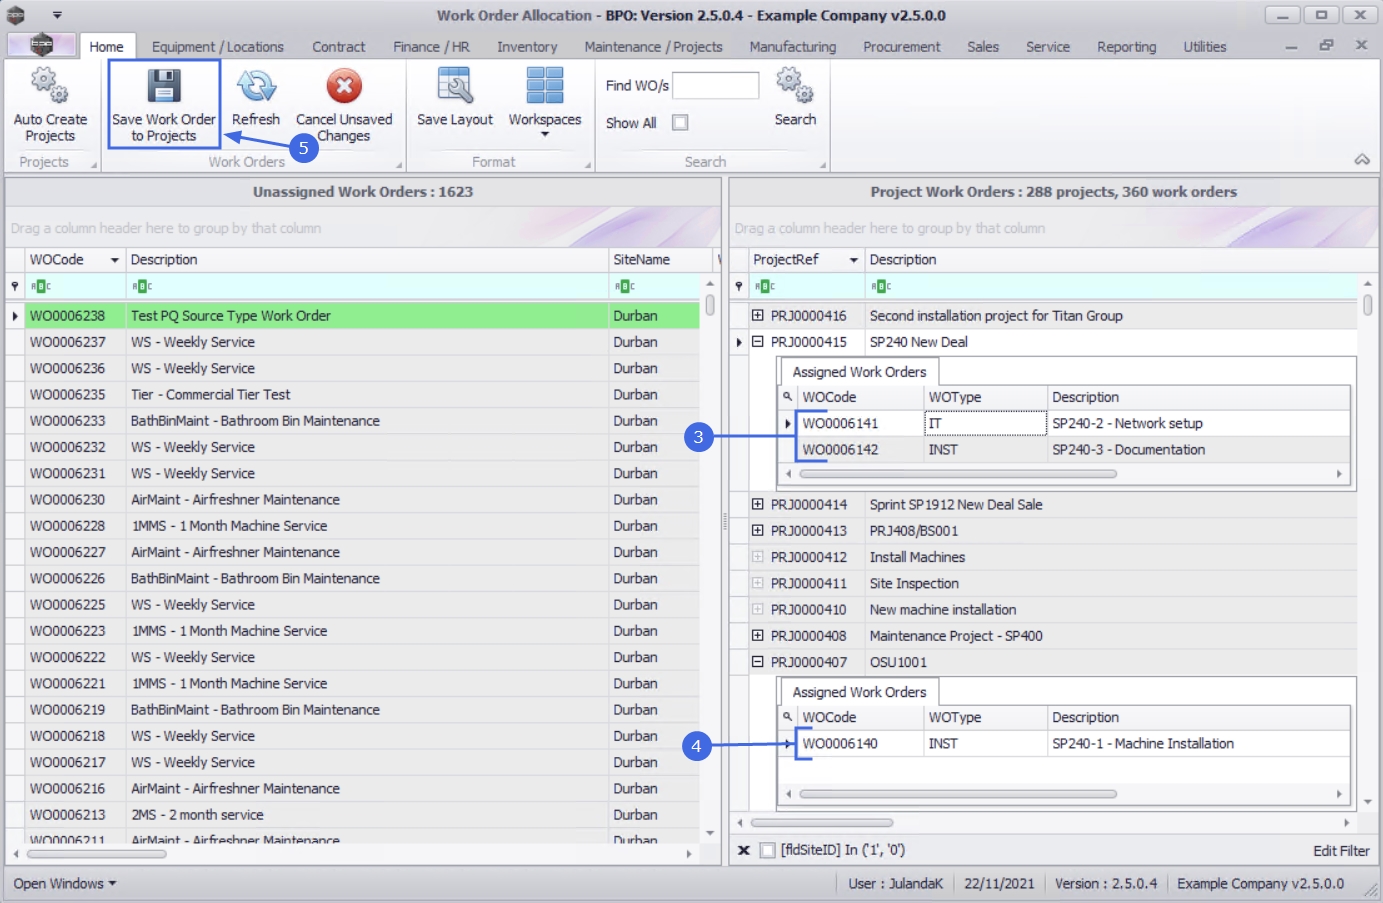Click the title bar app icon
This screenshot has height=903, width=1383.
16,15
